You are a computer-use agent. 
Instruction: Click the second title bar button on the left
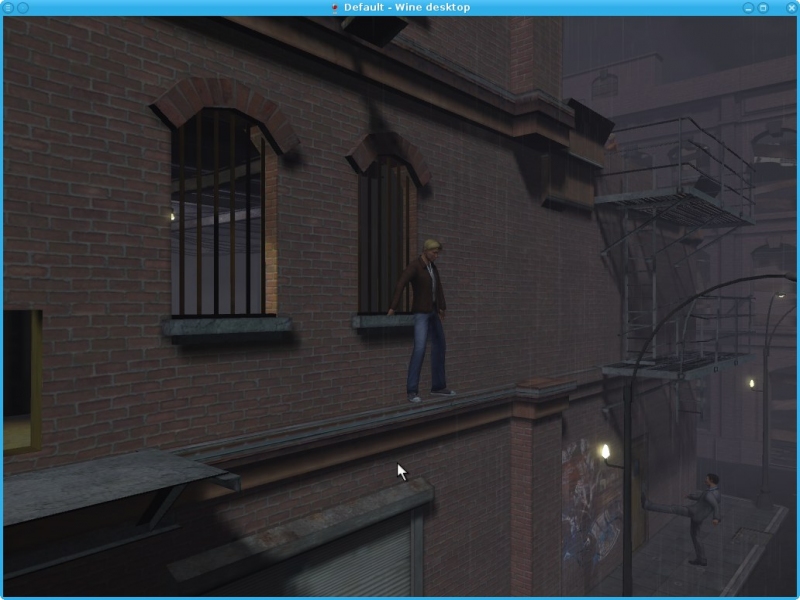[x=23, y=8]
